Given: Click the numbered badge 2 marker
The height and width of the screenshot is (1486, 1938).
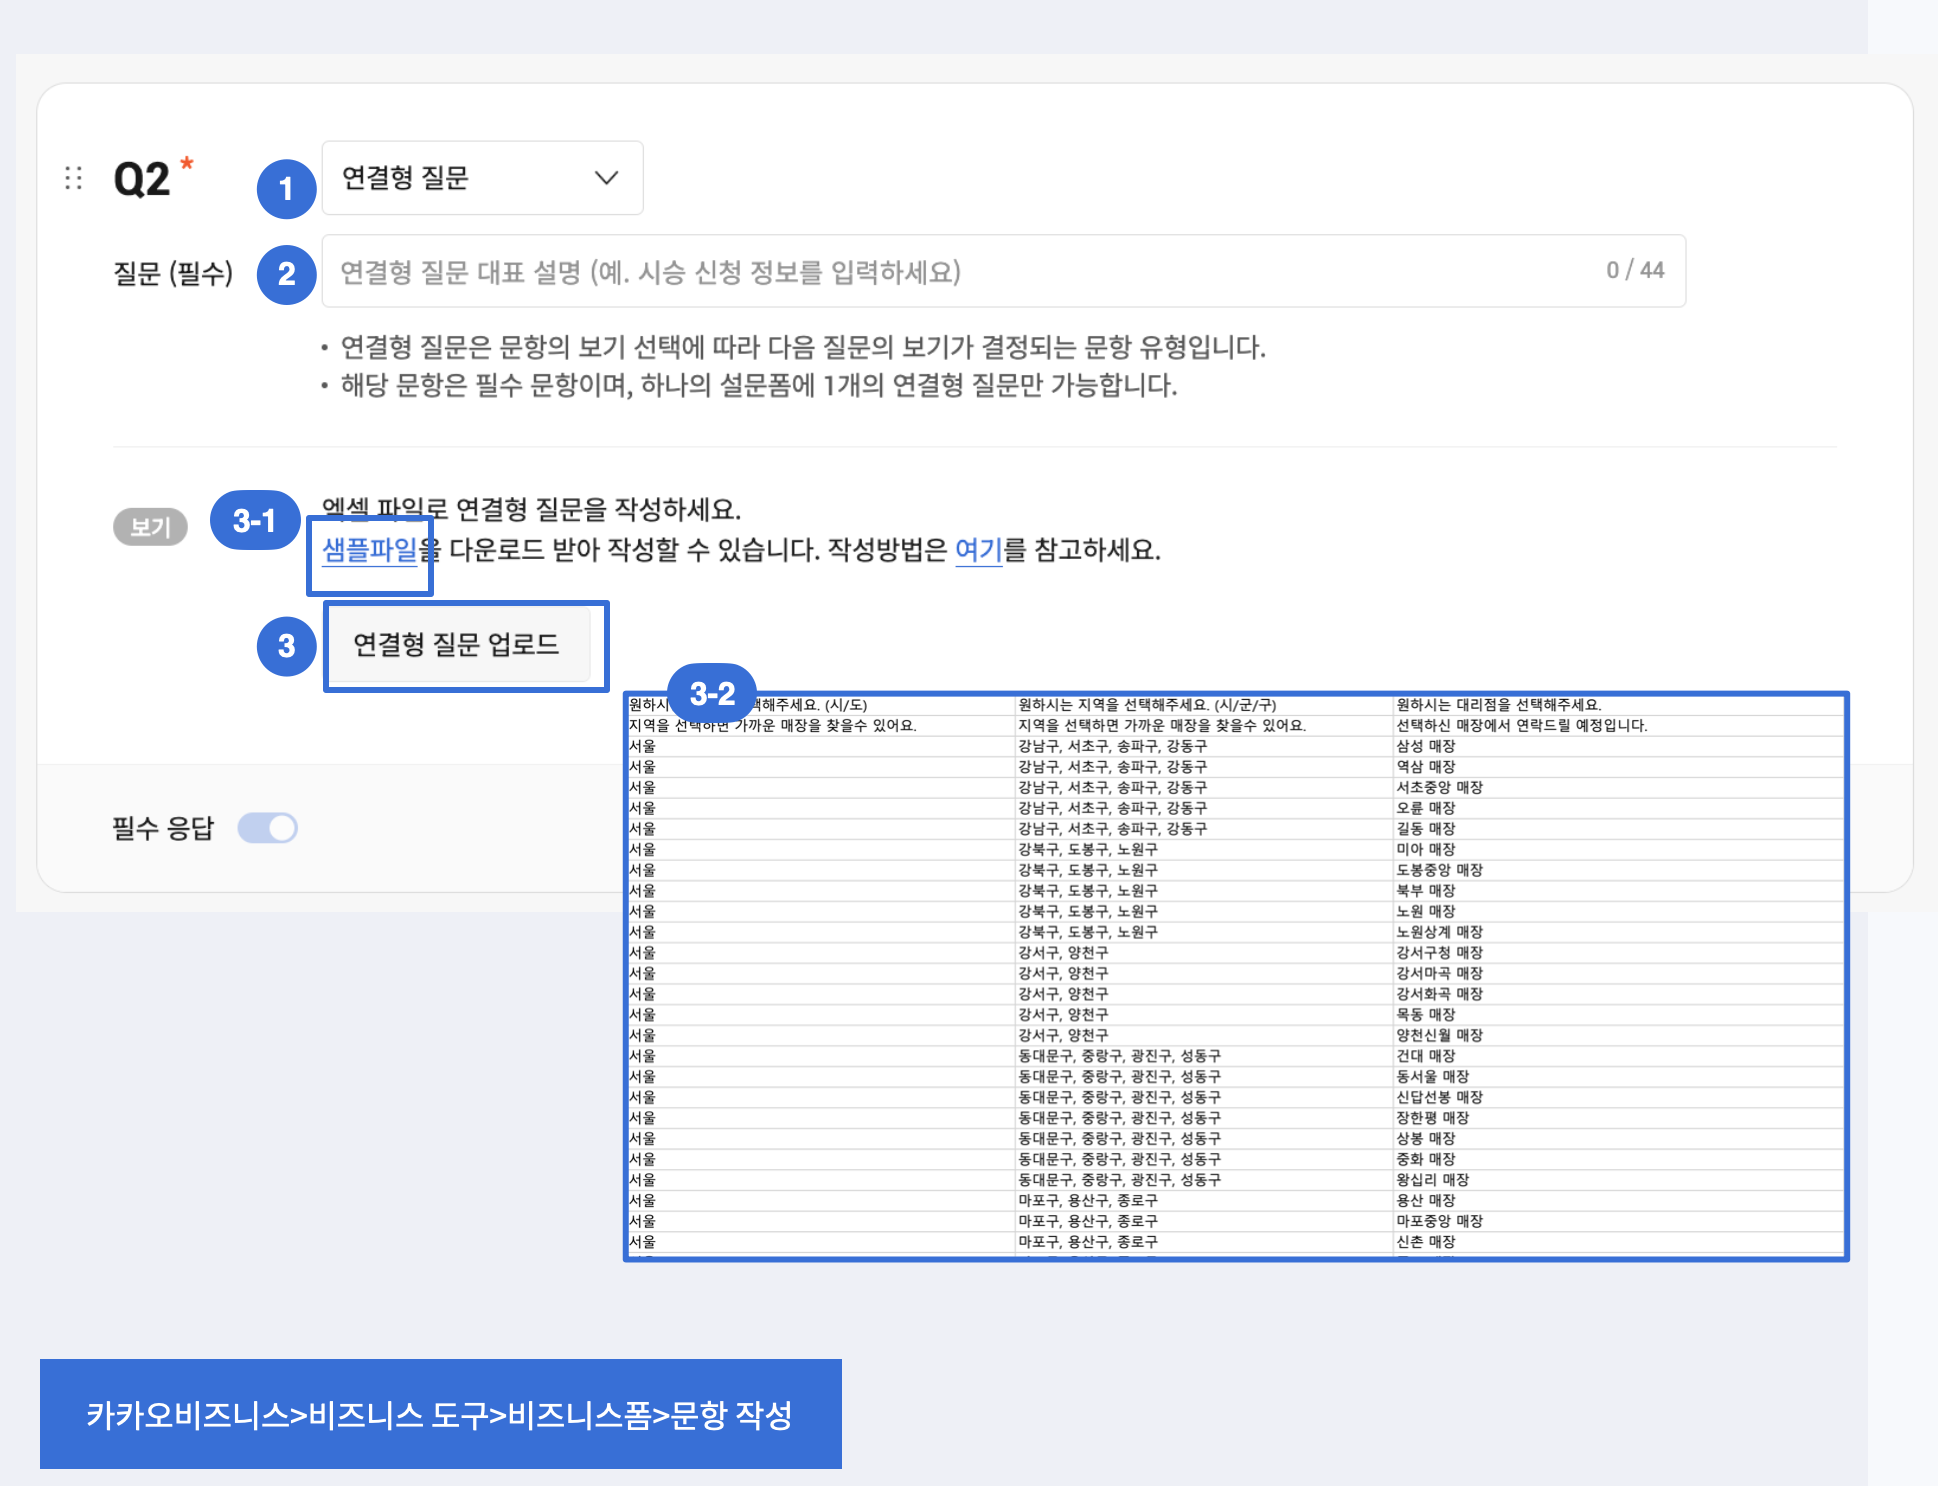Looking at the screenshot, I should tap(286, 274).
